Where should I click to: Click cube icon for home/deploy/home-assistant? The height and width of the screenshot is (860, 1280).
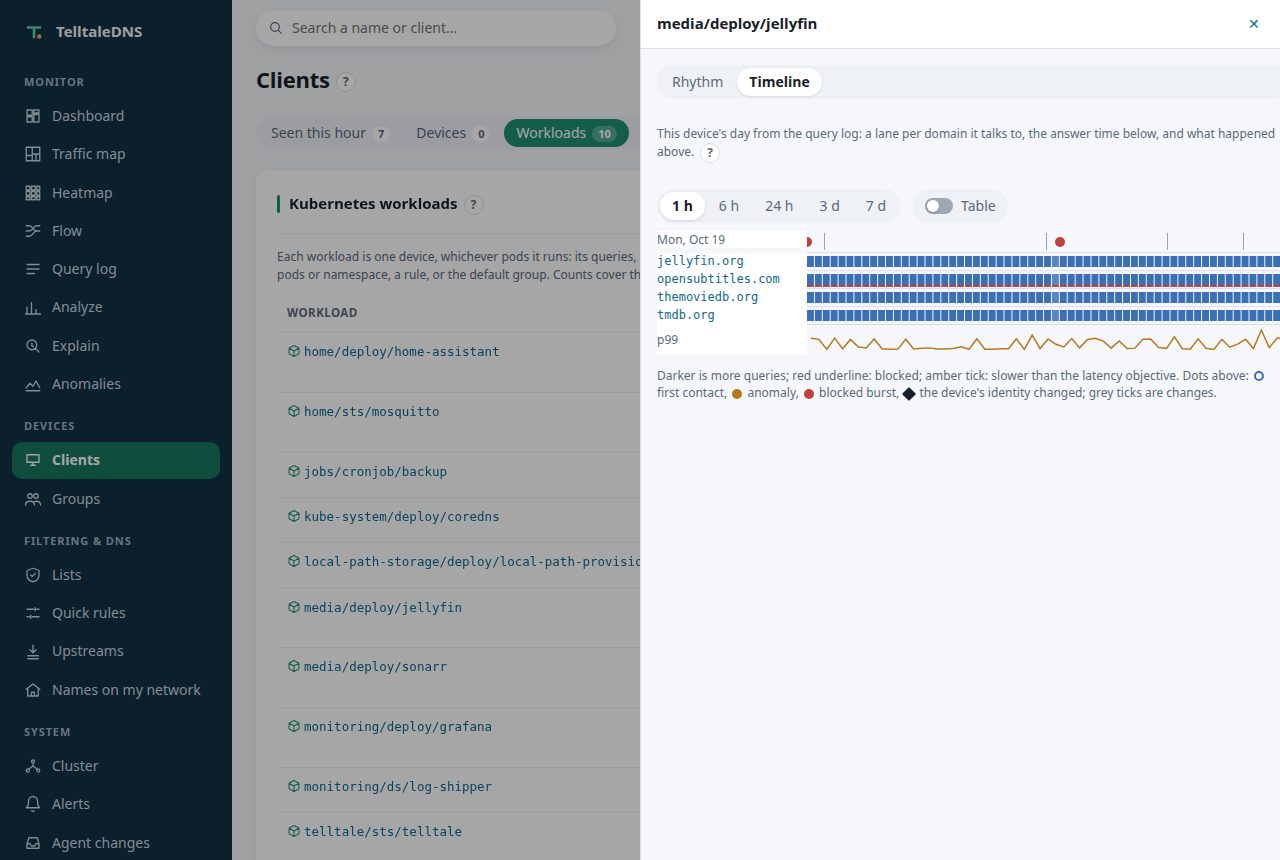pos(294,351)
